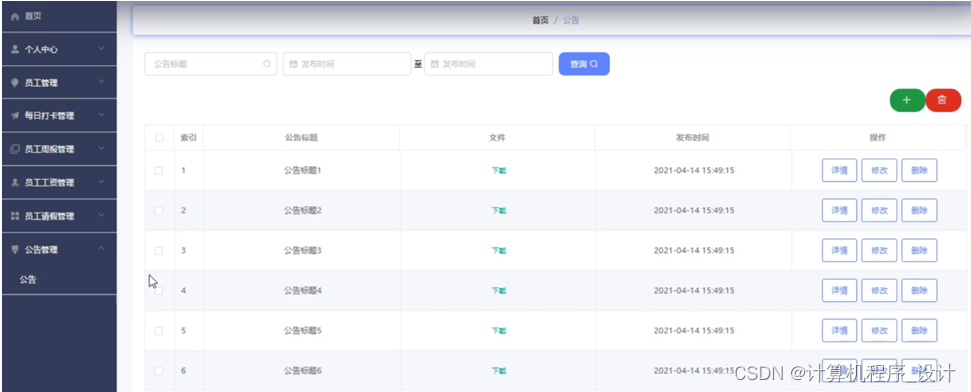This screenshot has width=971, height=392.
Task: Collapse the 公告管理 menu chevron
Action: coord(102,249)
